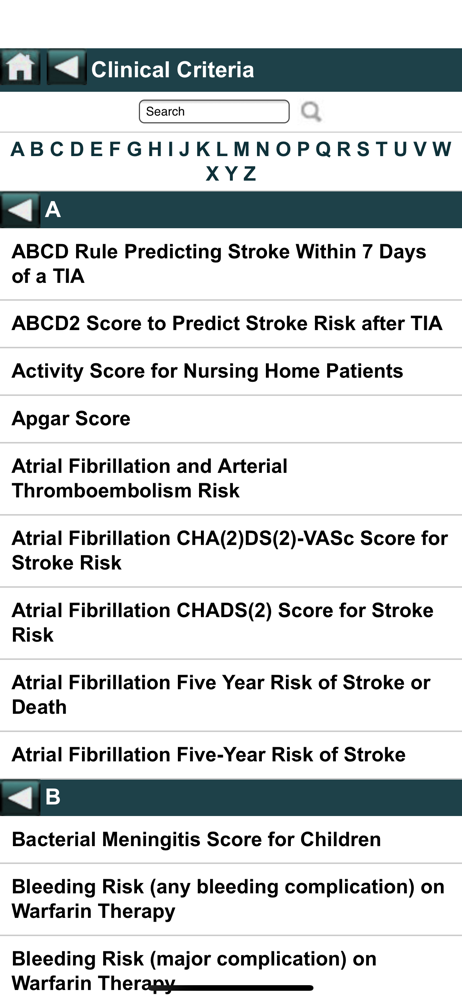Select letter H in the alphabet index
This screenshot has height=1000, width=462.
[x=155, y=149]
